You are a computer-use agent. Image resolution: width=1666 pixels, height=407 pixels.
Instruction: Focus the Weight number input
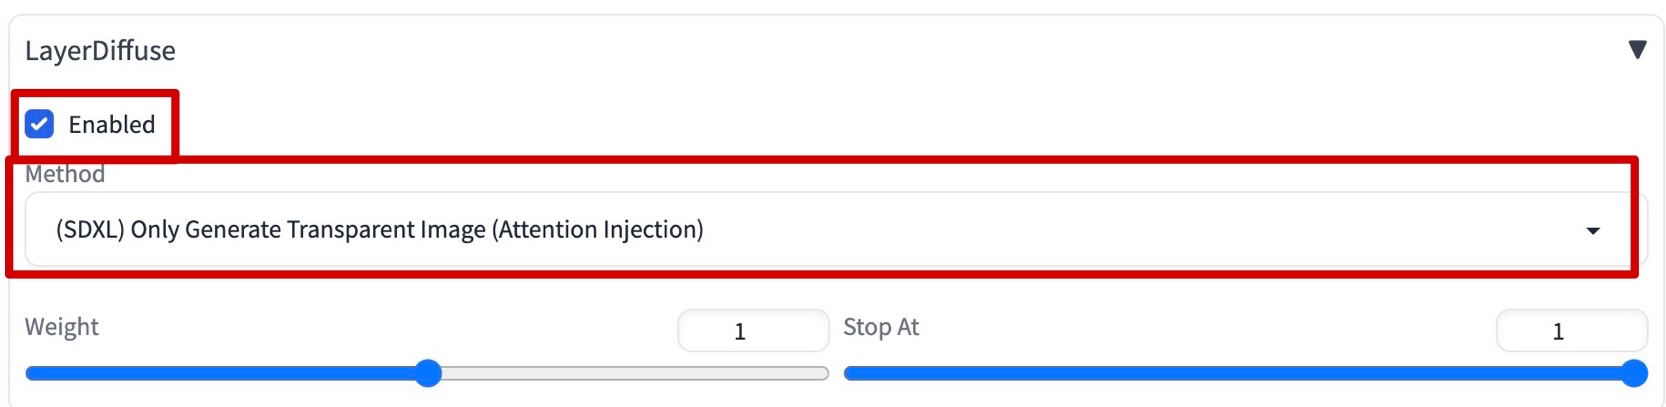pyautogui.click(x=753, y=331)
